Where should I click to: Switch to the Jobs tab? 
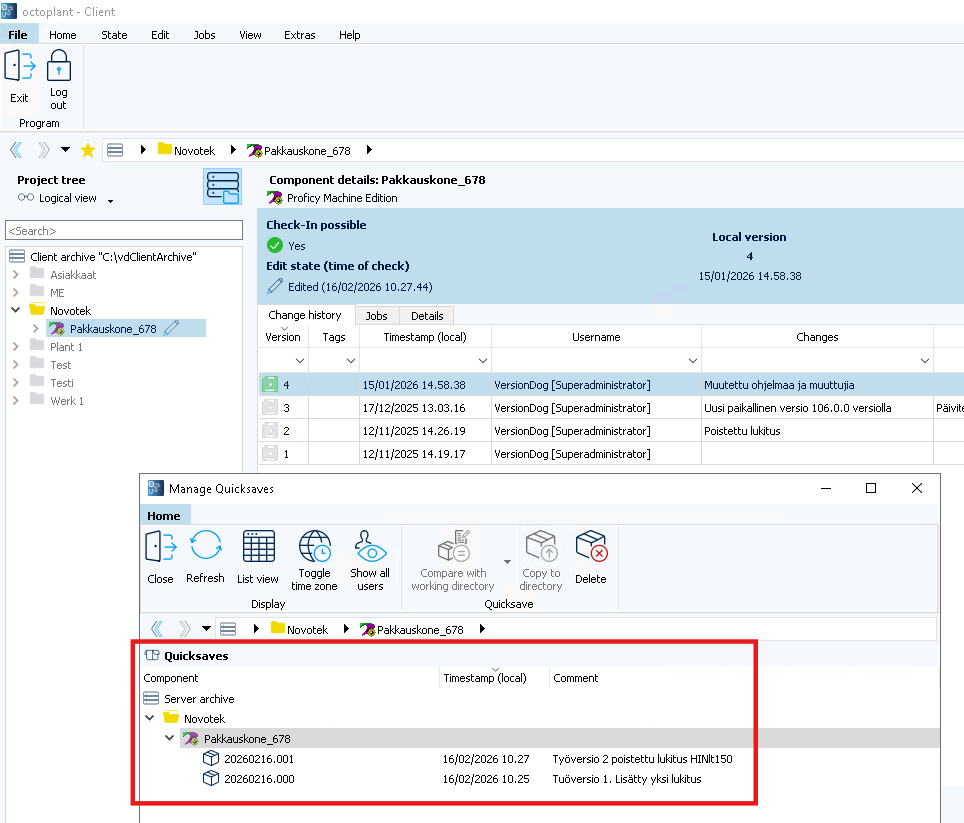376,316
